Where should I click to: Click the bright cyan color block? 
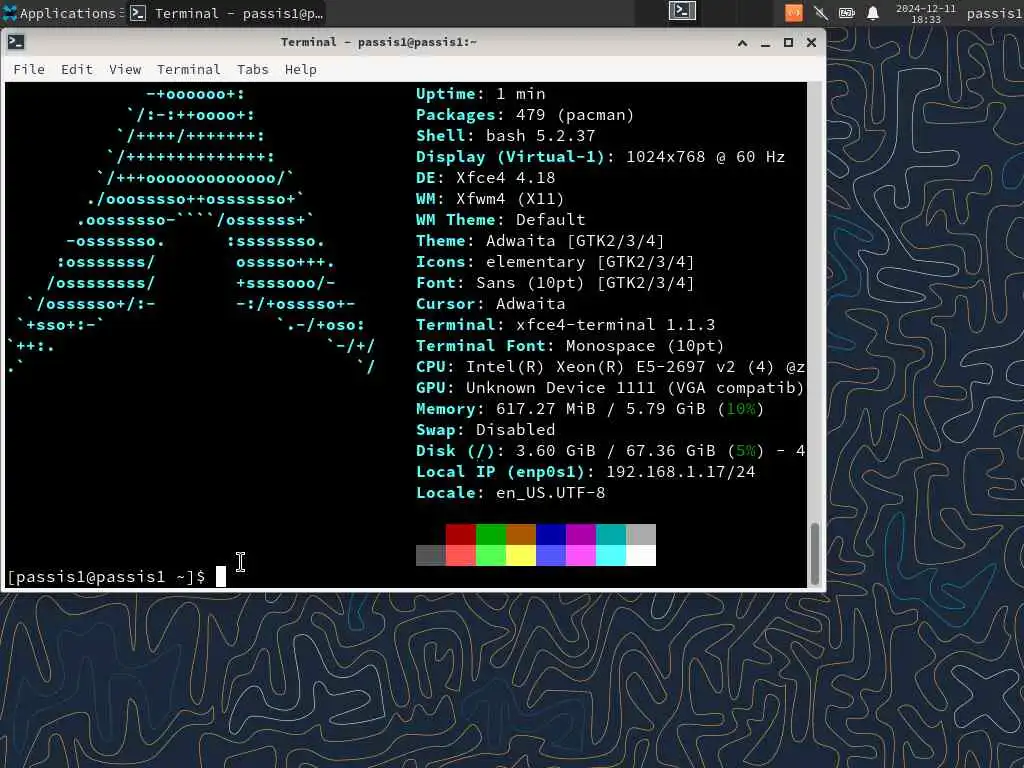tap(611, 555)
